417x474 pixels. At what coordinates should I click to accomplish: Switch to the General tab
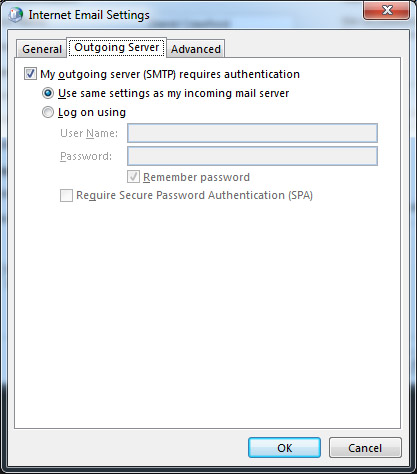42,49
